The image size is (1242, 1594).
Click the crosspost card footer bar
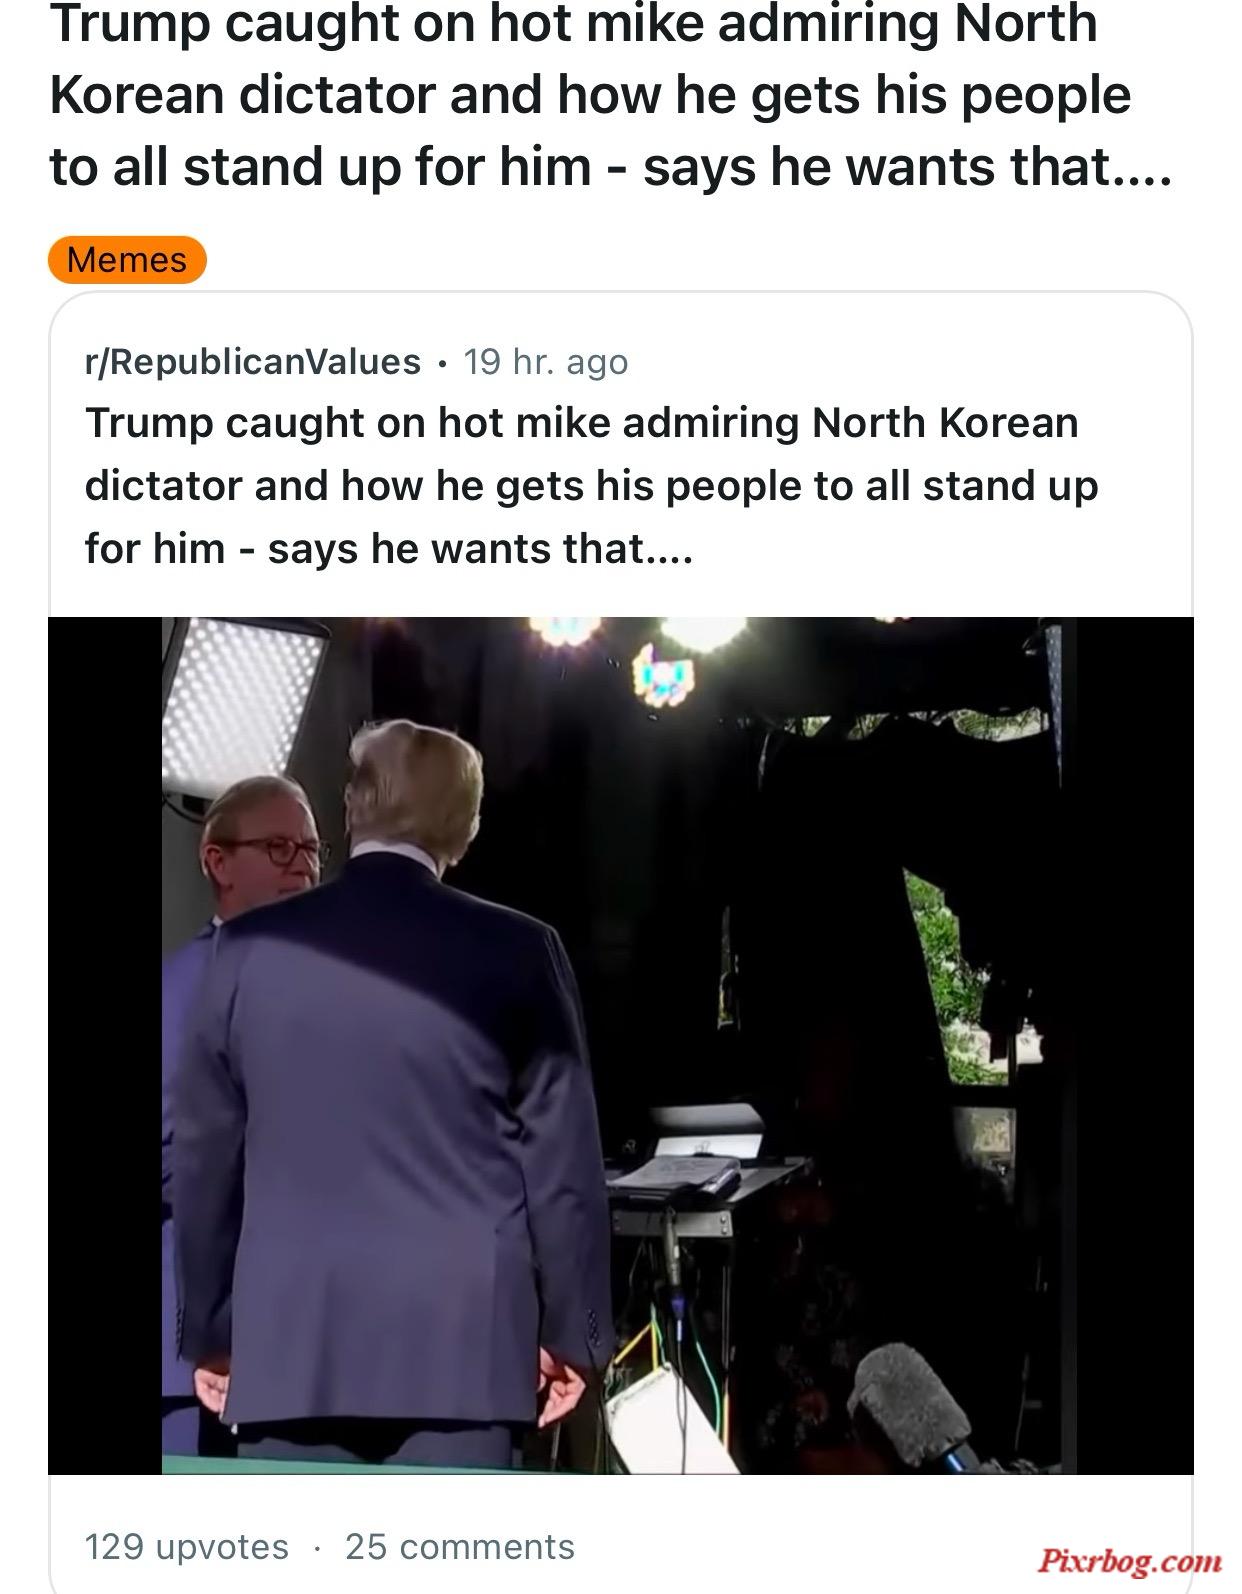tap(620, 1534)
